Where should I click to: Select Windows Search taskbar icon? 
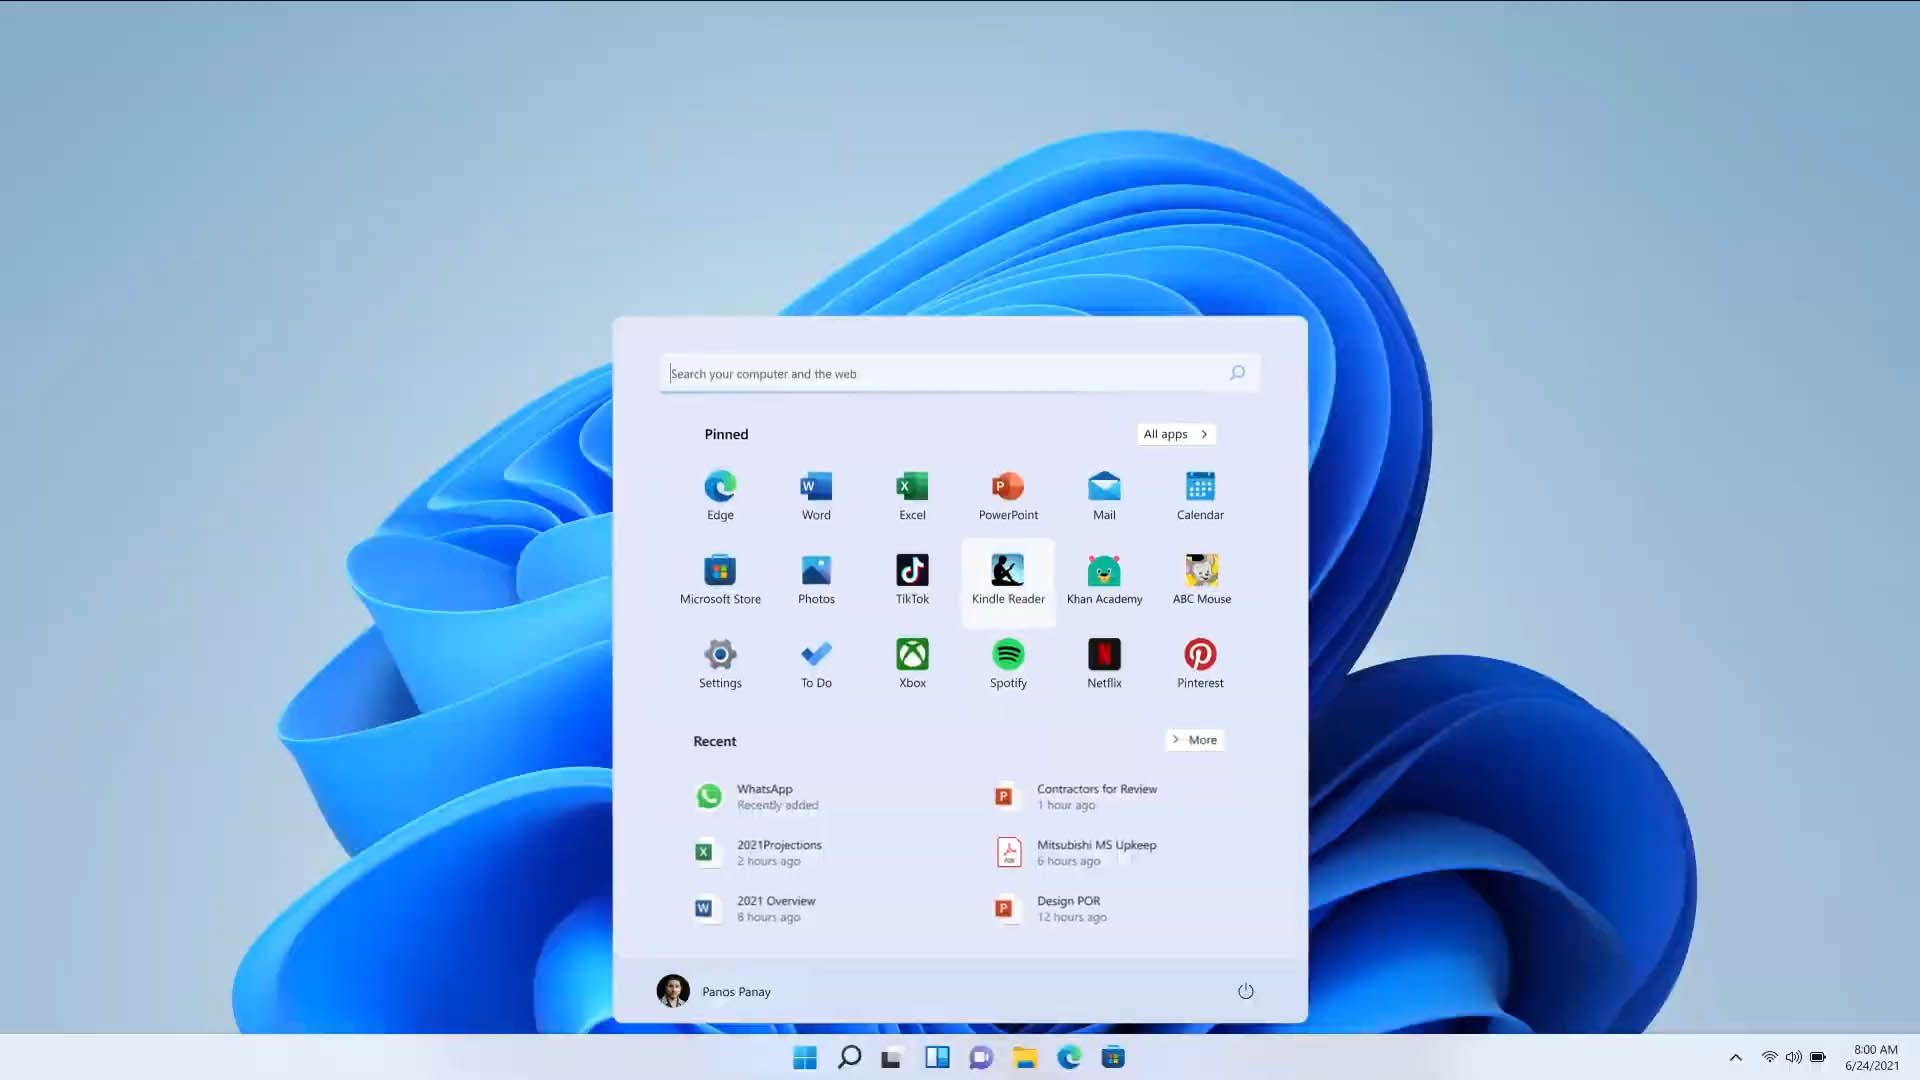pos(849,1058)
